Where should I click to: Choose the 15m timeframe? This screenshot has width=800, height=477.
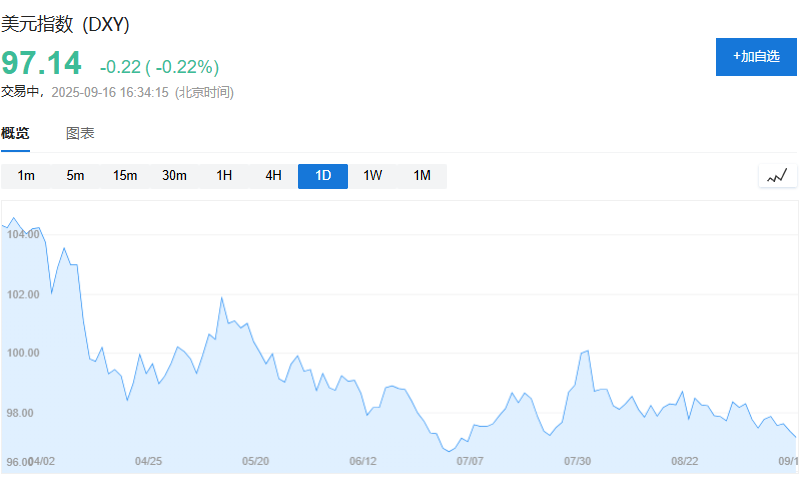[x=125, y=176]
